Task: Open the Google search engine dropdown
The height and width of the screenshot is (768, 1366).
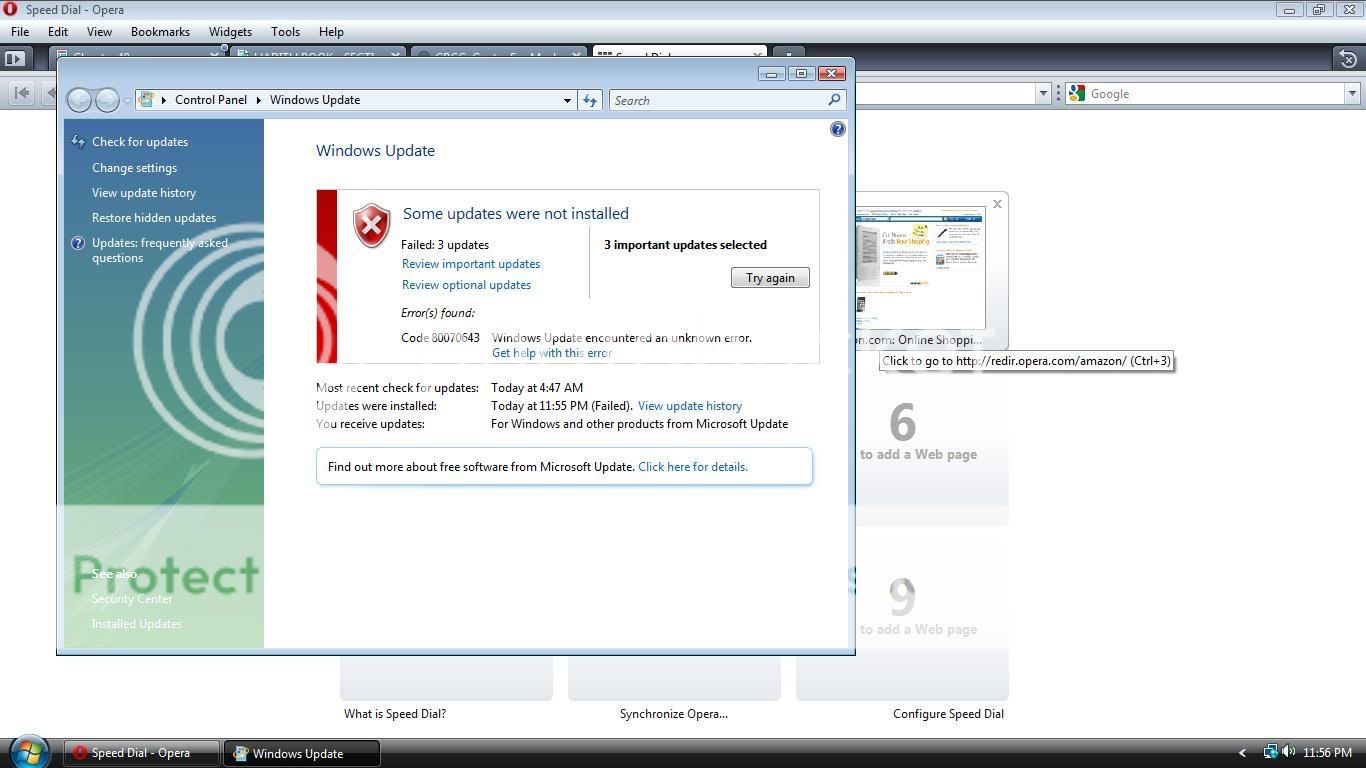Action: (1352, 93)
